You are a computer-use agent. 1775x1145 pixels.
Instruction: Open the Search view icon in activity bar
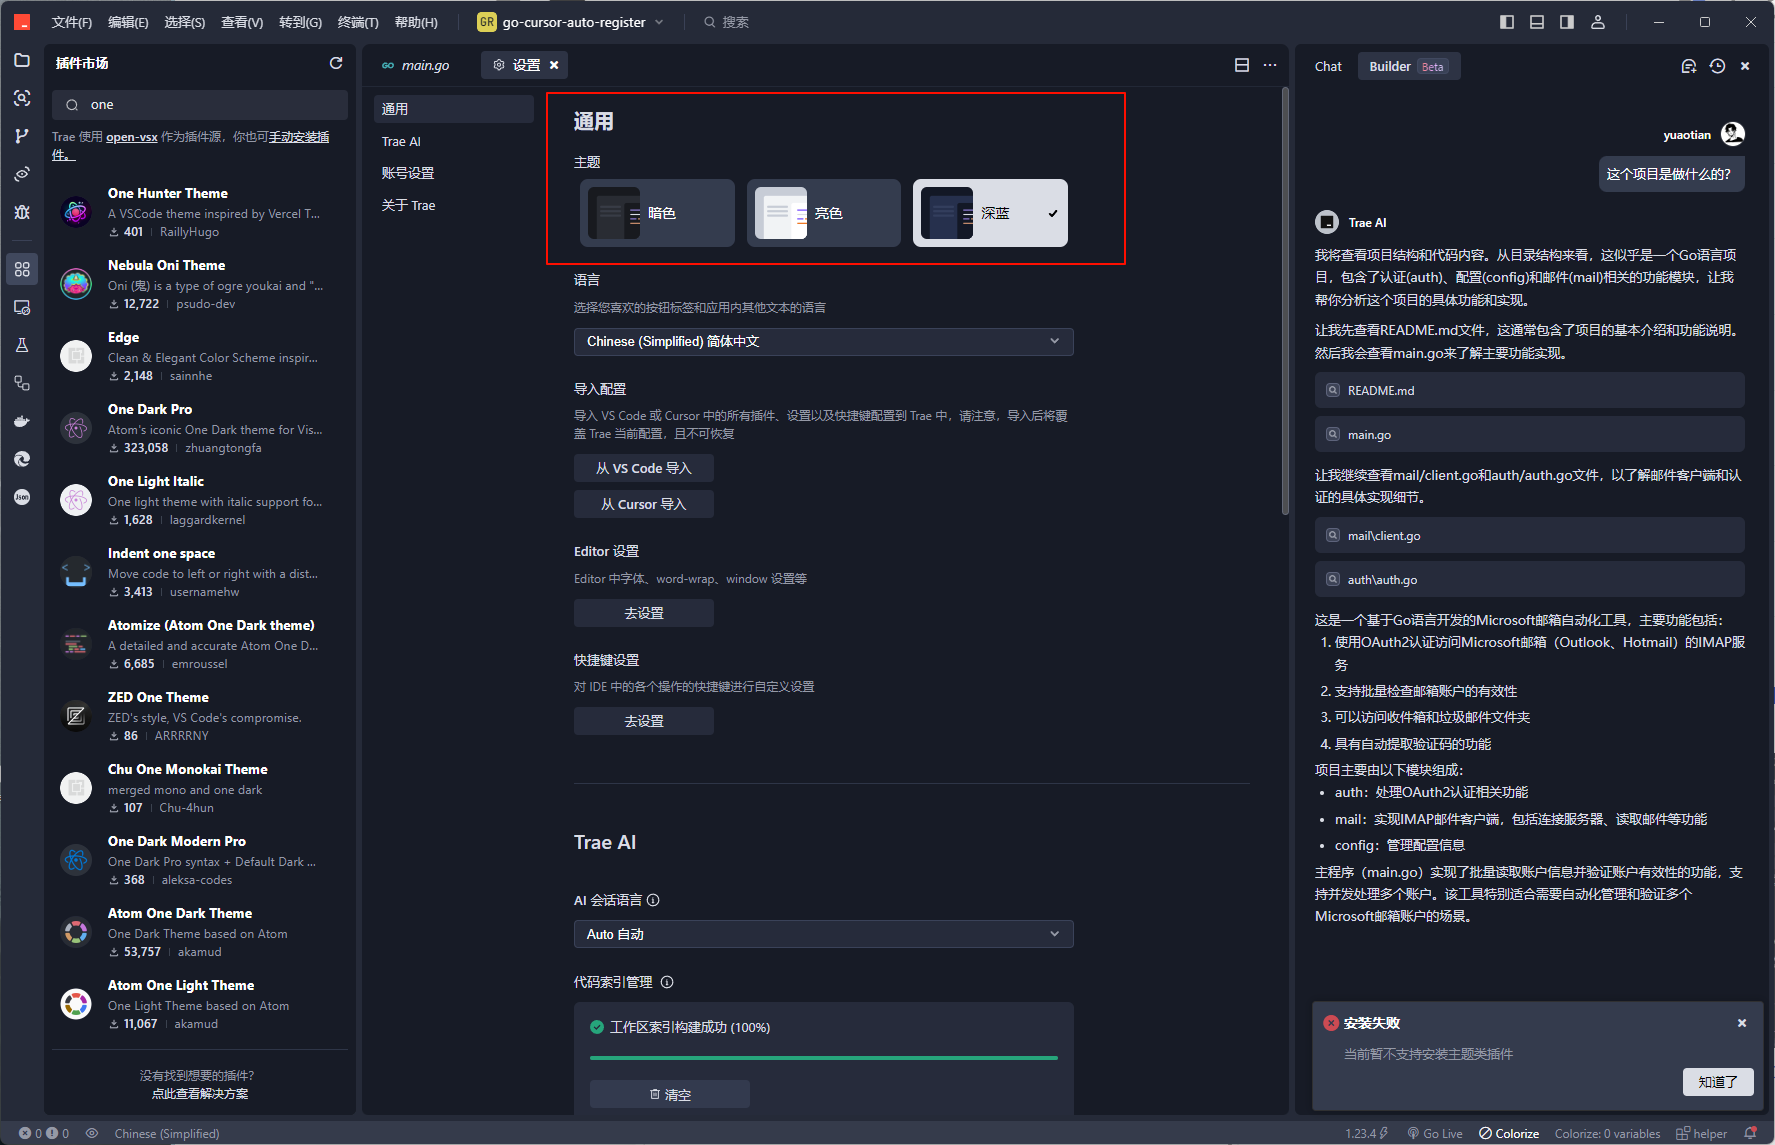(22, 98)
